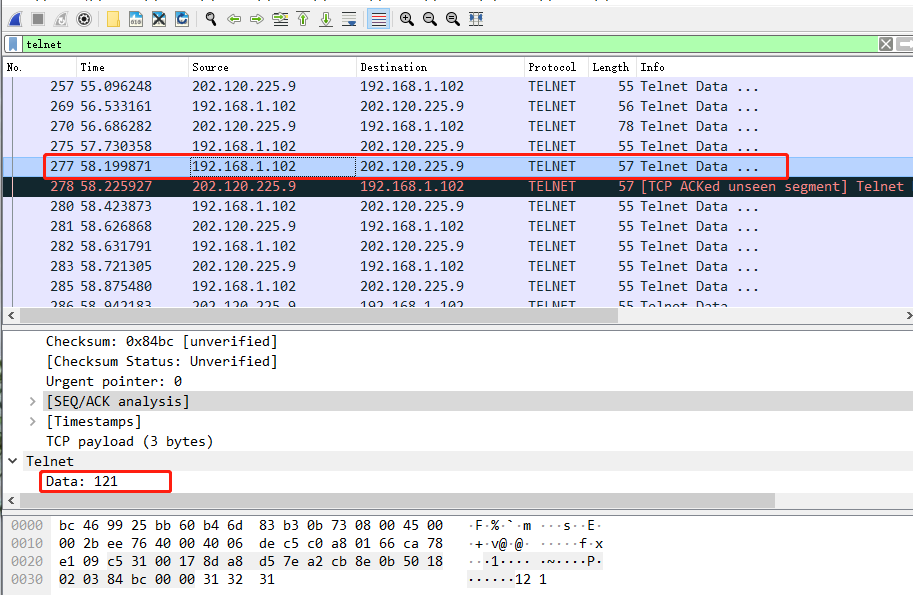
Task: Sort by the Length column header
Action: (612, 68)
